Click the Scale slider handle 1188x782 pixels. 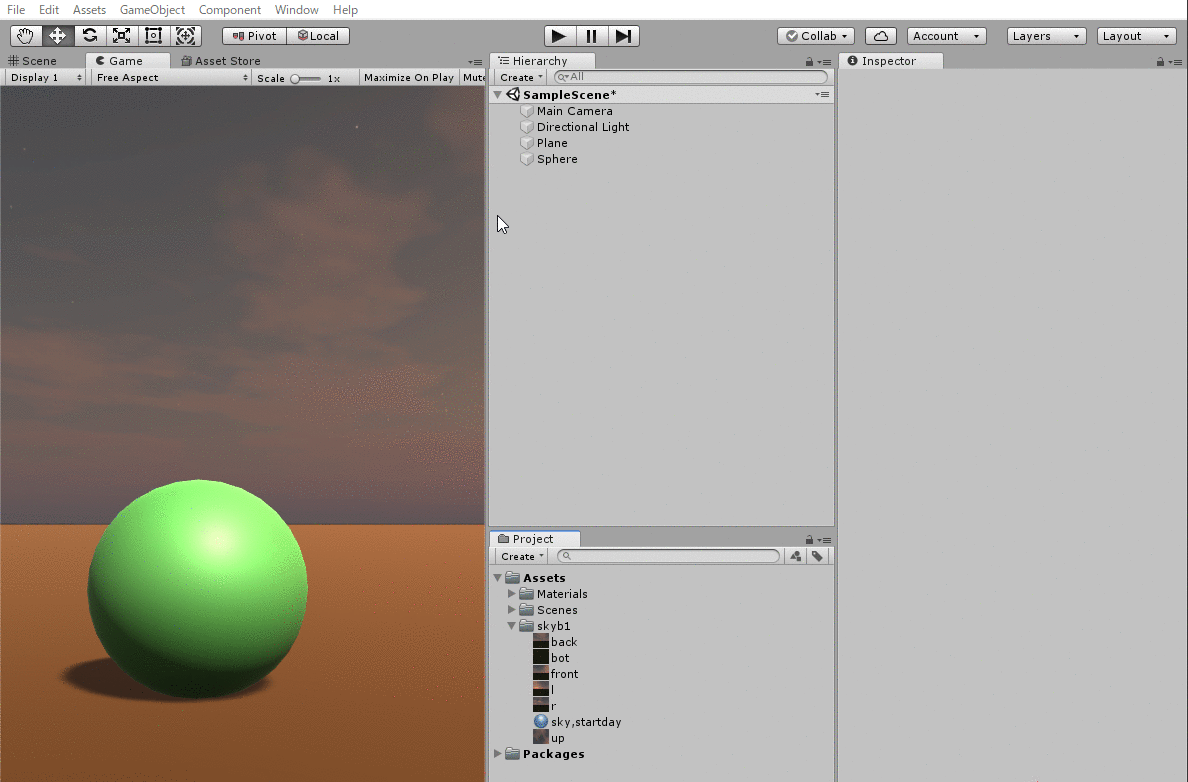click(x=296, y=78)
